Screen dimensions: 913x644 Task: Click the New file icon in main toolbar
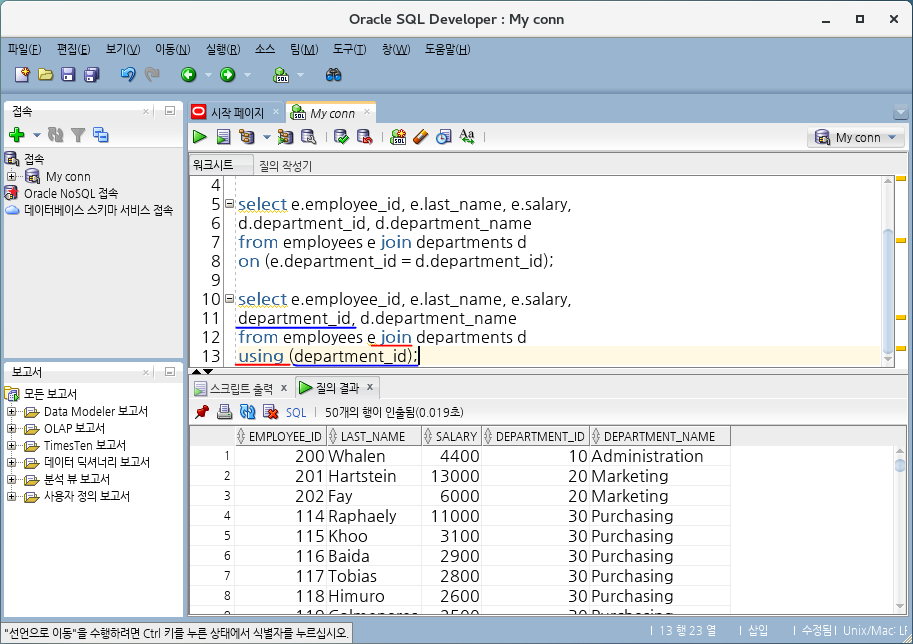tap(22, 75)
